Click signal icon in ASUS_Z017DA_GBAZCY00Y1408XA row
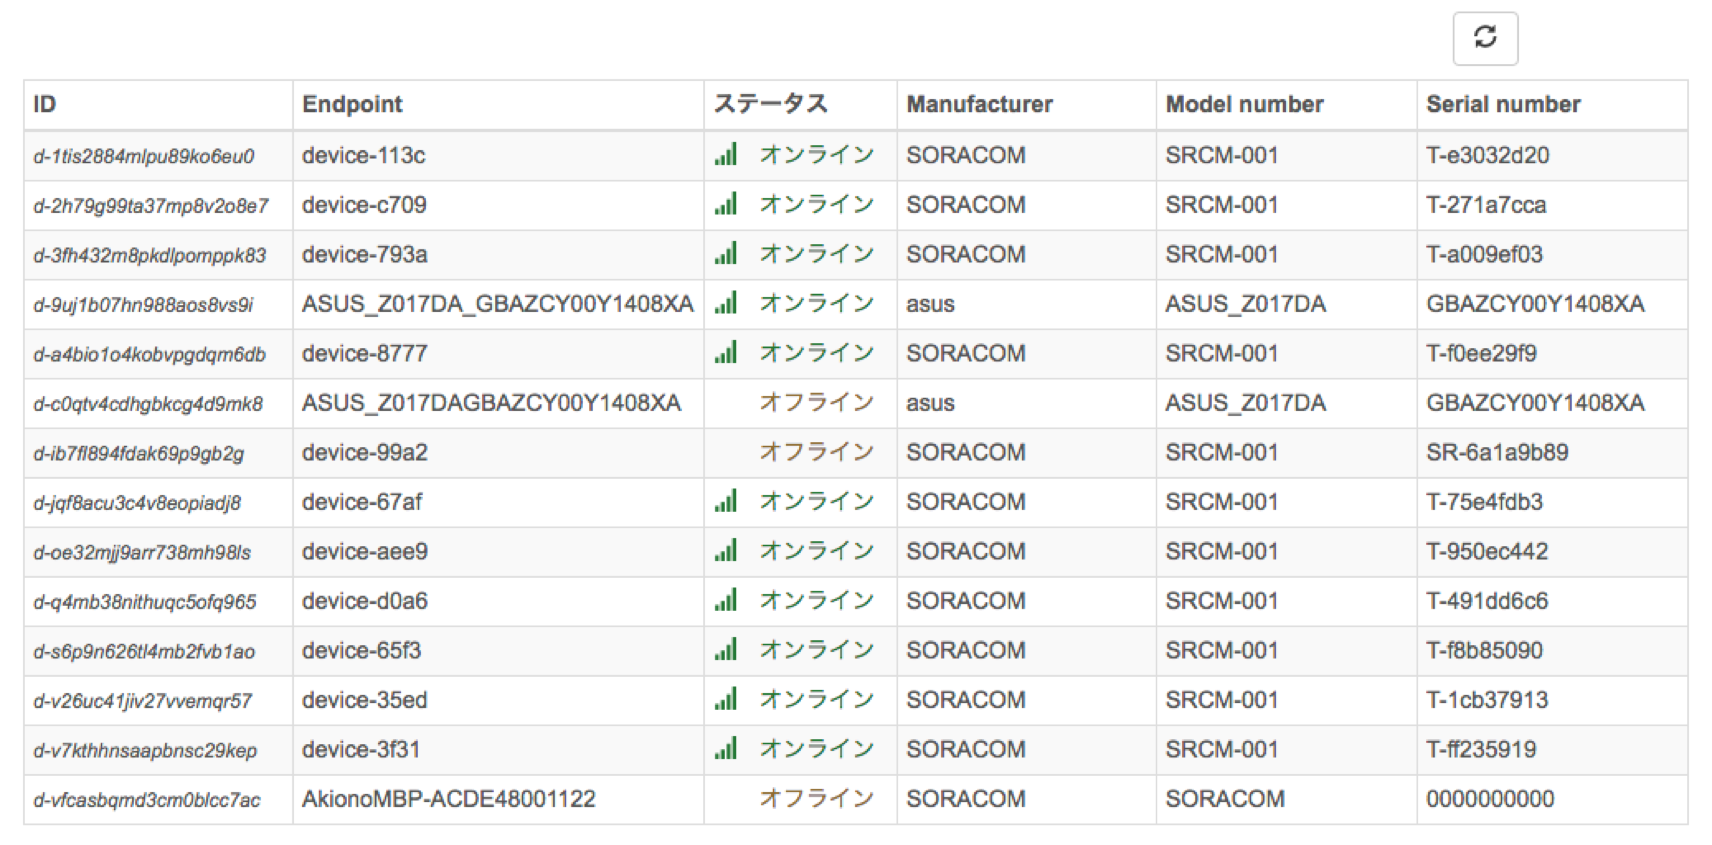 click(x=726, y=303)
